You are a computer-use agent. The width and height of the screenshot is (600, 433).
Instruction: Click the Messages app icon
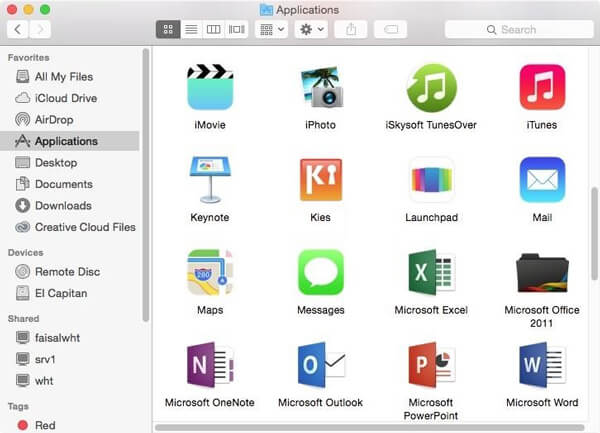point(320,271)
